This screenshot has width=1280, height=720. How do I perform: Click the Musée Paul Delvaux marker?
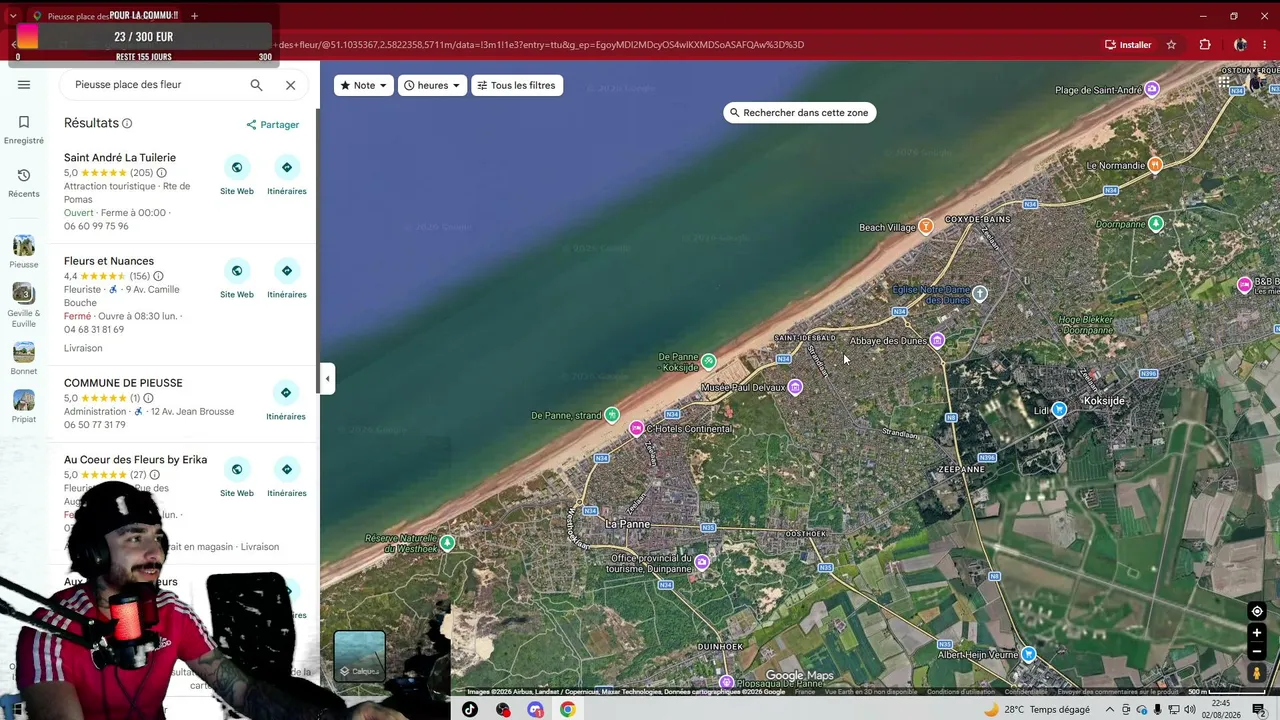[795, 387]
